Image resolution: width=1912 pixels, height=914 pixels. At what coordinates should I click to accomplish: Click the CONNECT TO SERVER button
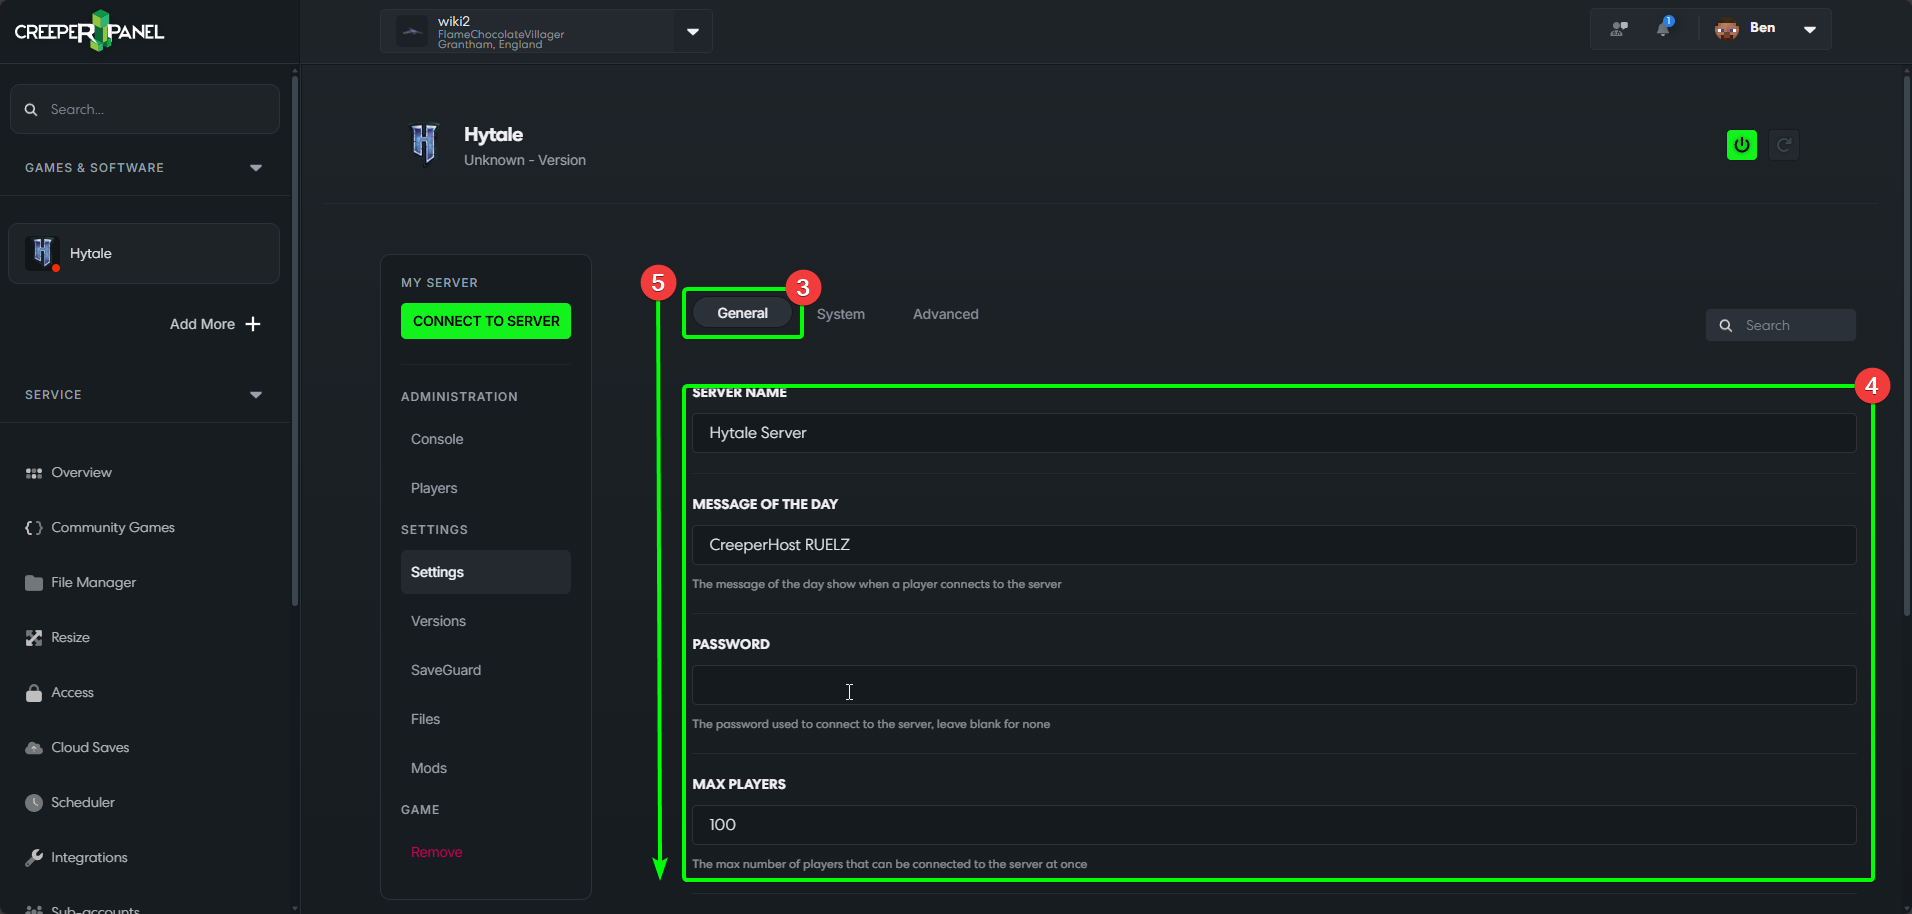[x=485, y=320]
